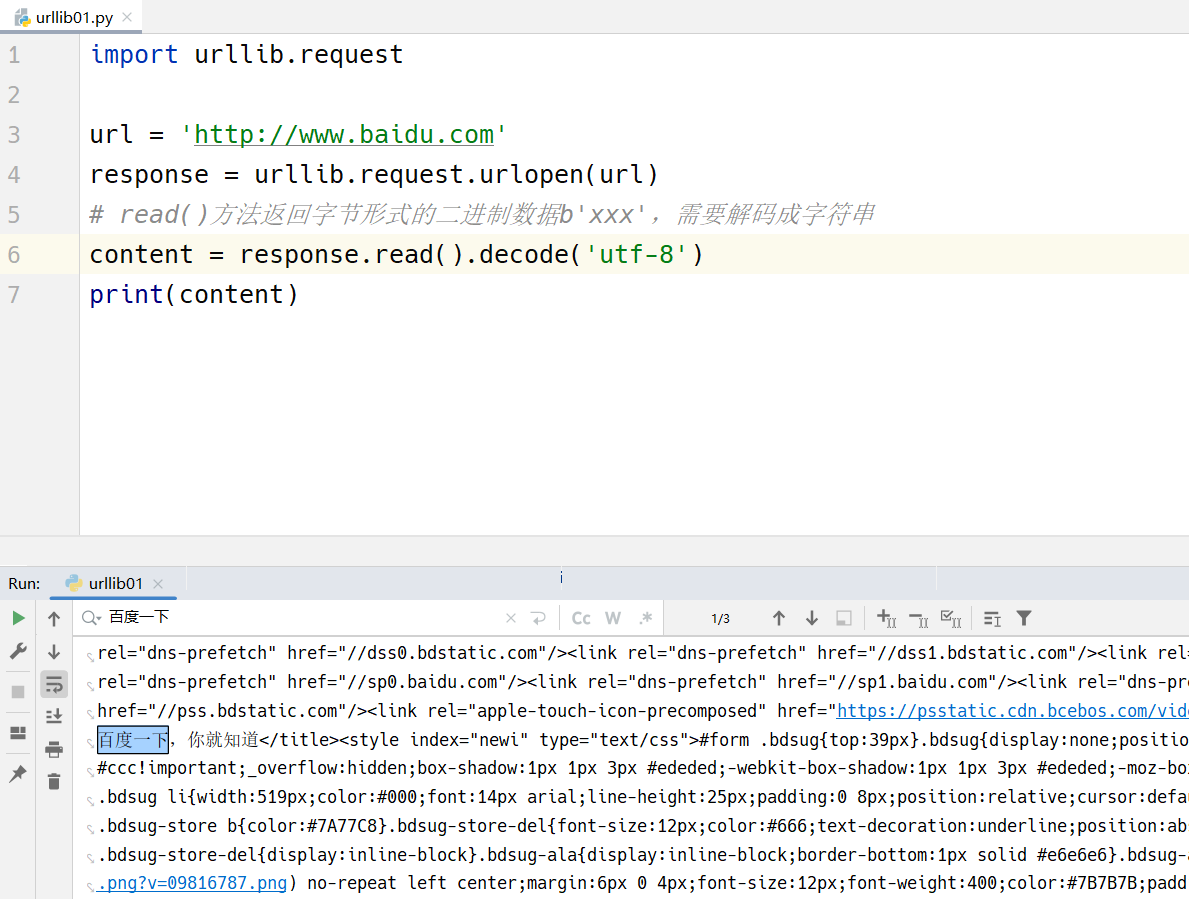1189x899 pixels.
Task: Click urlopen(url) call on line 4
Action: tap(569, 174)
